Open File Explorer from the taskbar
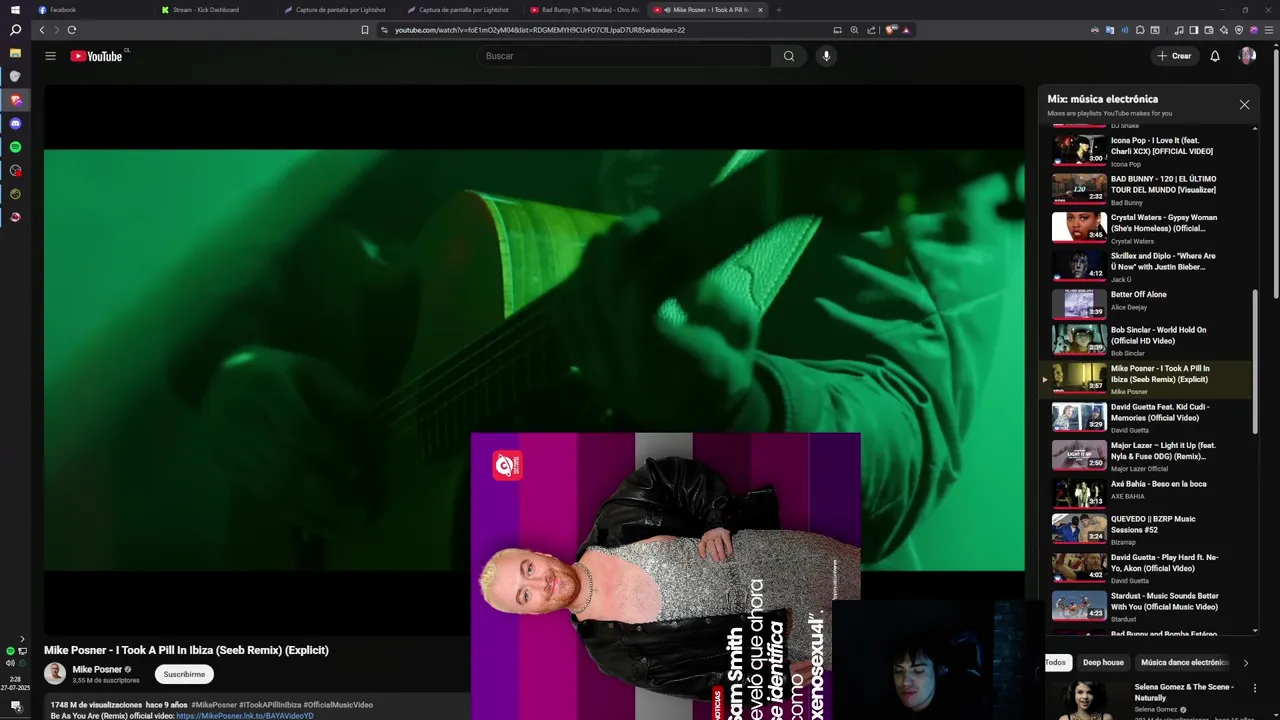The image size is (1280, 720). pos(15,53)
